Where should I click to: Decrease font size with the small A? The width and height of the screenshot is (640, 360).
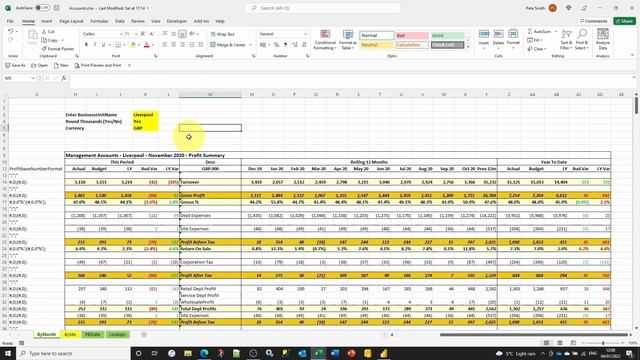(x=151, y=34)
